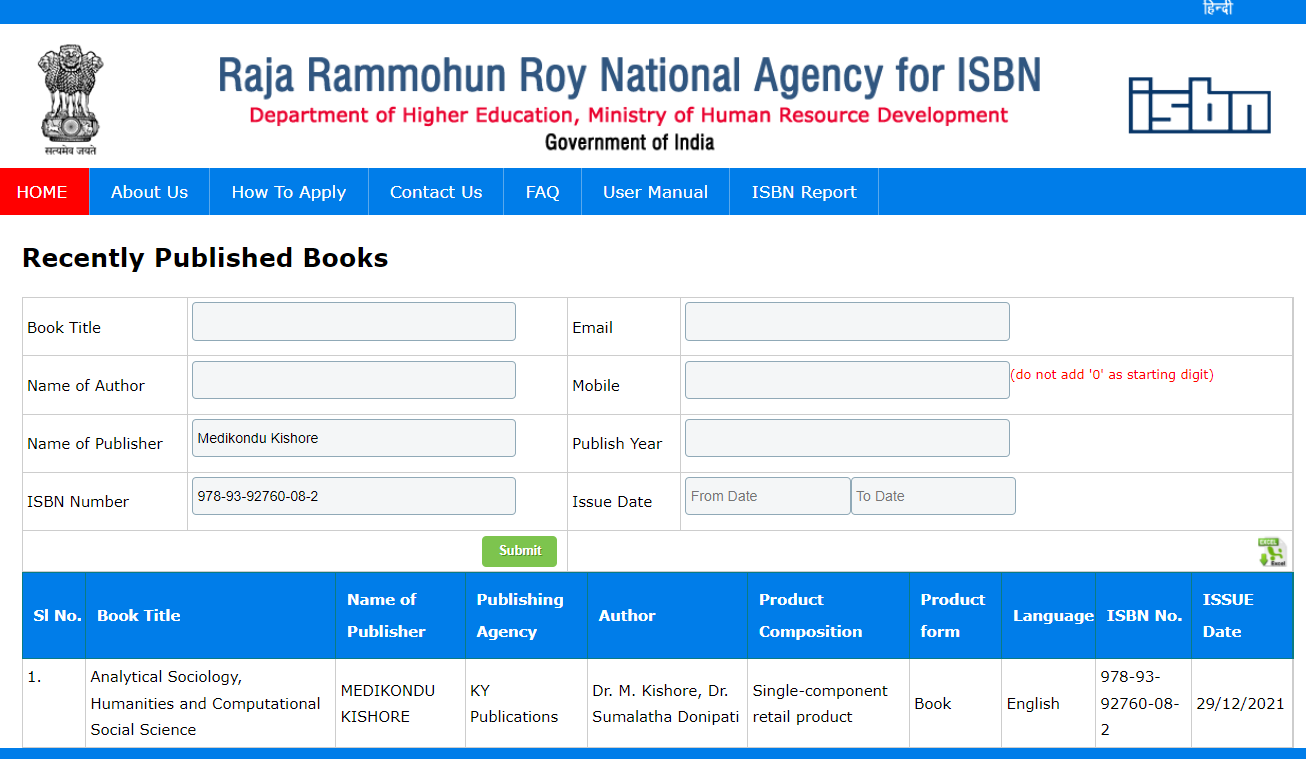This screenshot has width=1306, height=759.
Task: Open the Contact Us page
Action: (436, 192)
